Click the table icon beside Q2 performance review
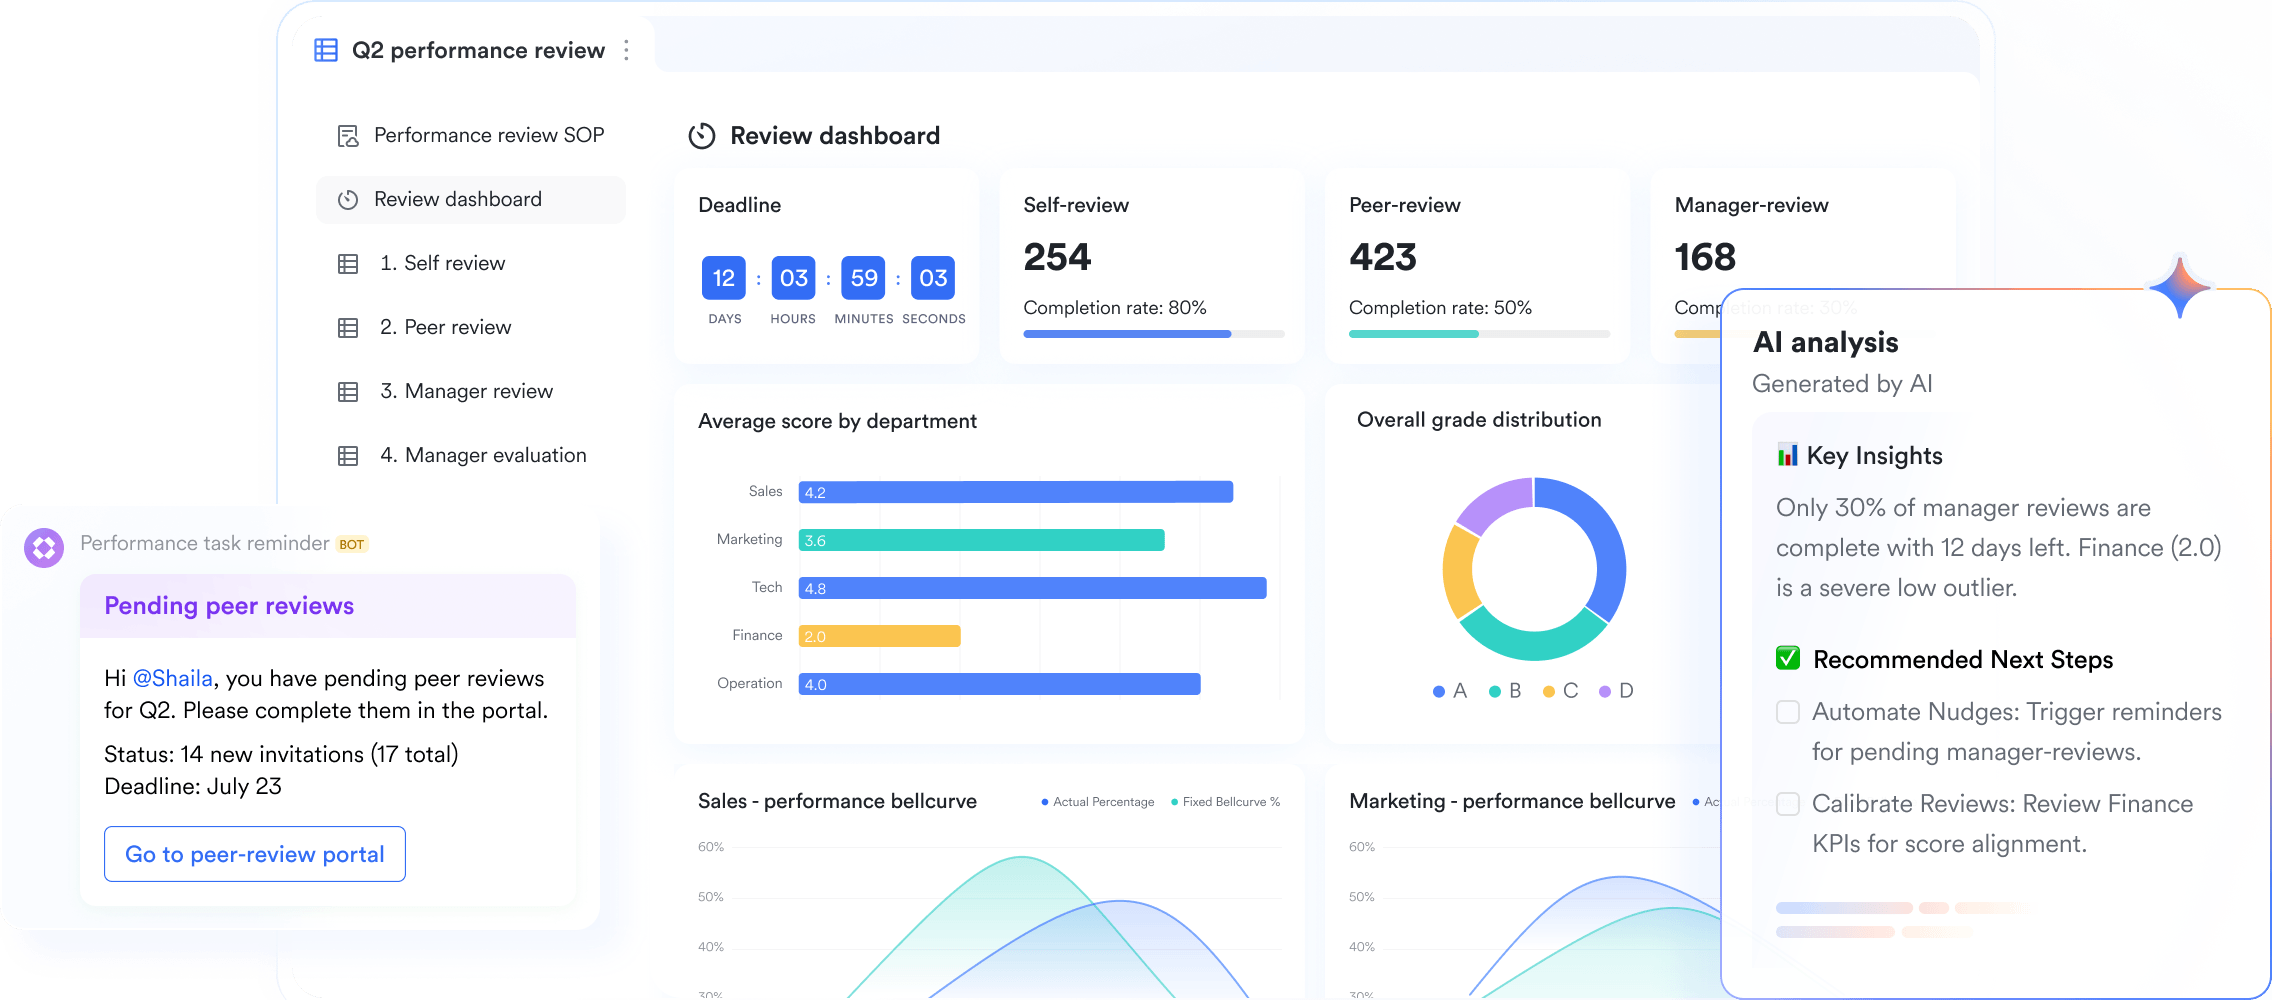2272x1000 pixels. point(326,50)
